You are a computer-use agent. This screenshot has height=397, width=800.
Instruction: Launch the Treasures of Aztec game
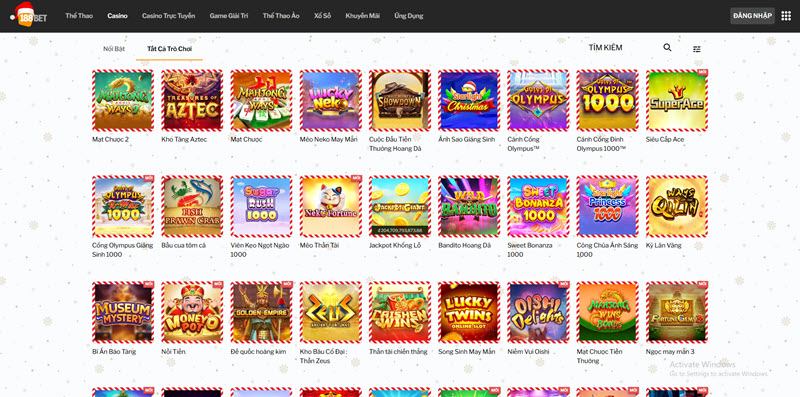(x=192, y=101)
